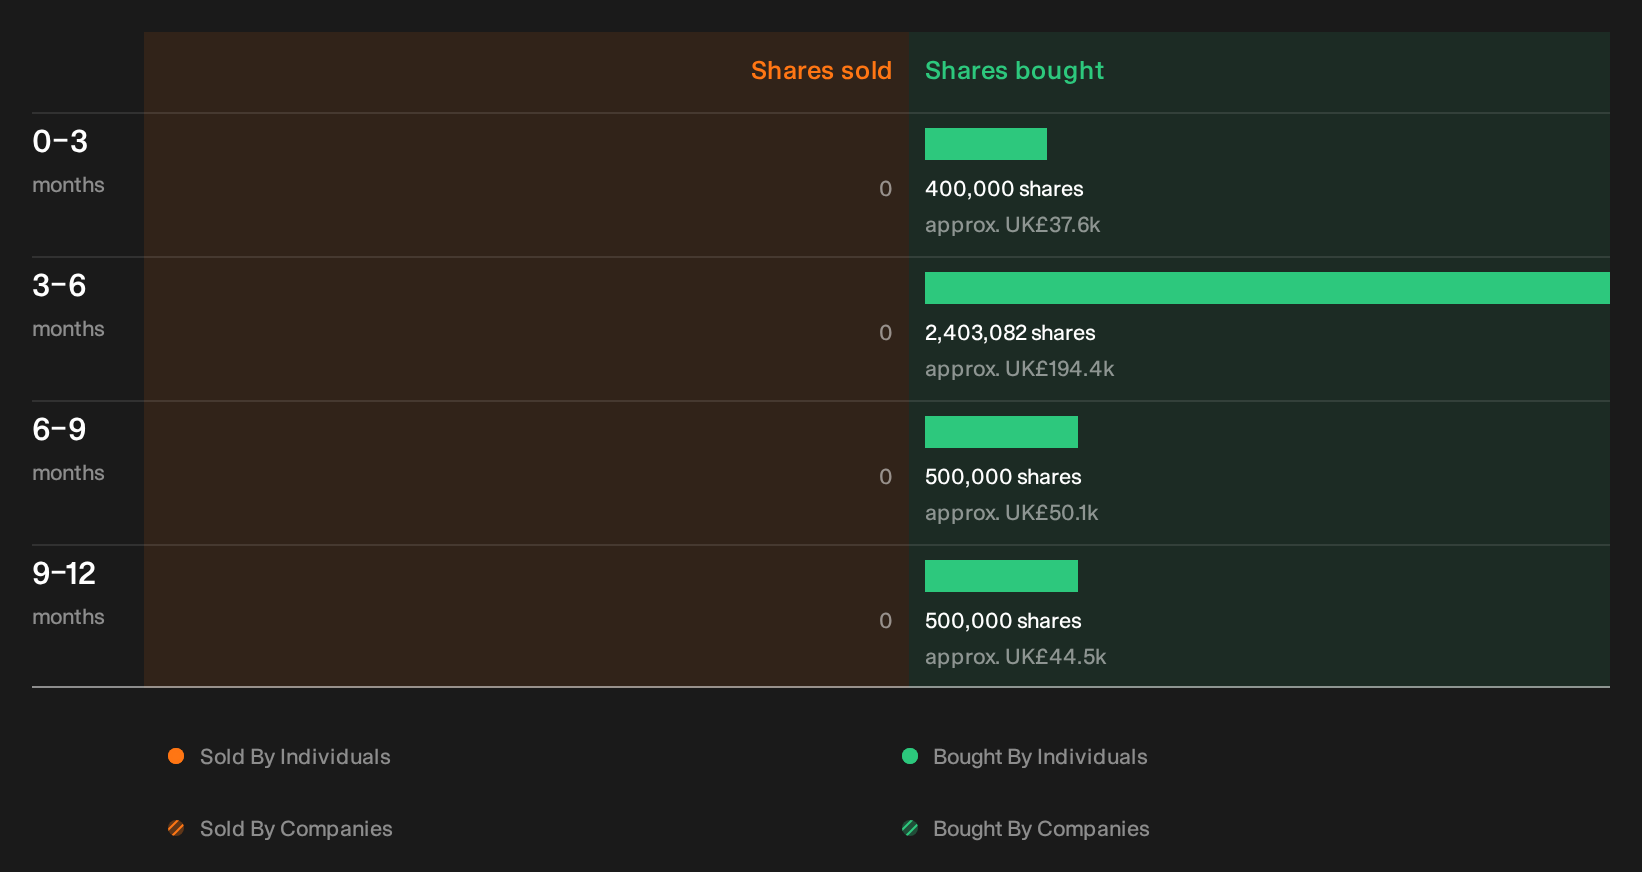
Task: Click the Shares sold column header
Action: point(821,70)
